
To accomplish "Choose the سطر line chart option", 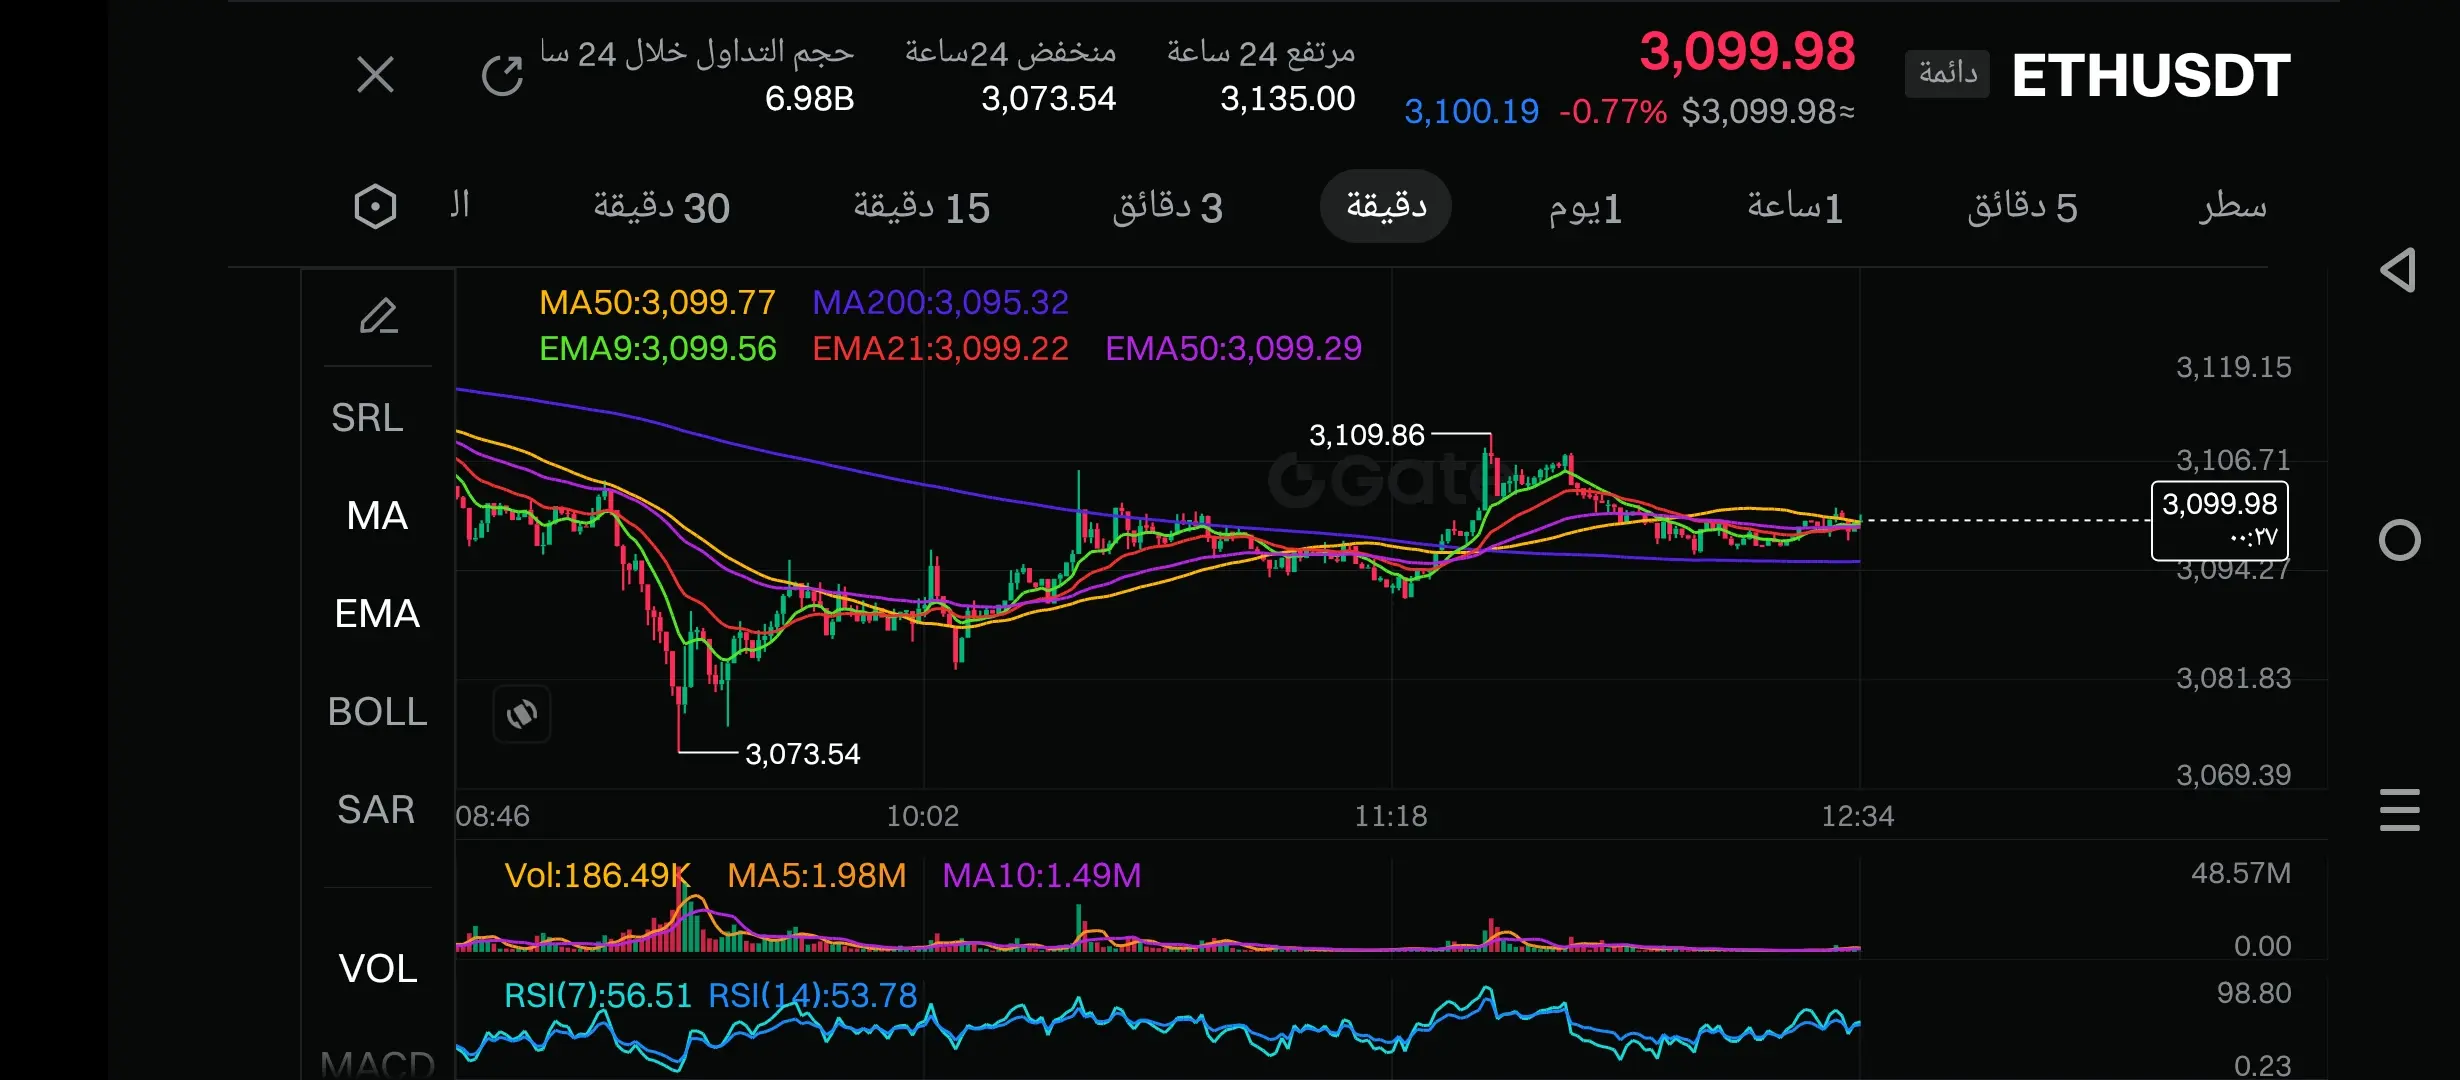I will (2232, 207).
